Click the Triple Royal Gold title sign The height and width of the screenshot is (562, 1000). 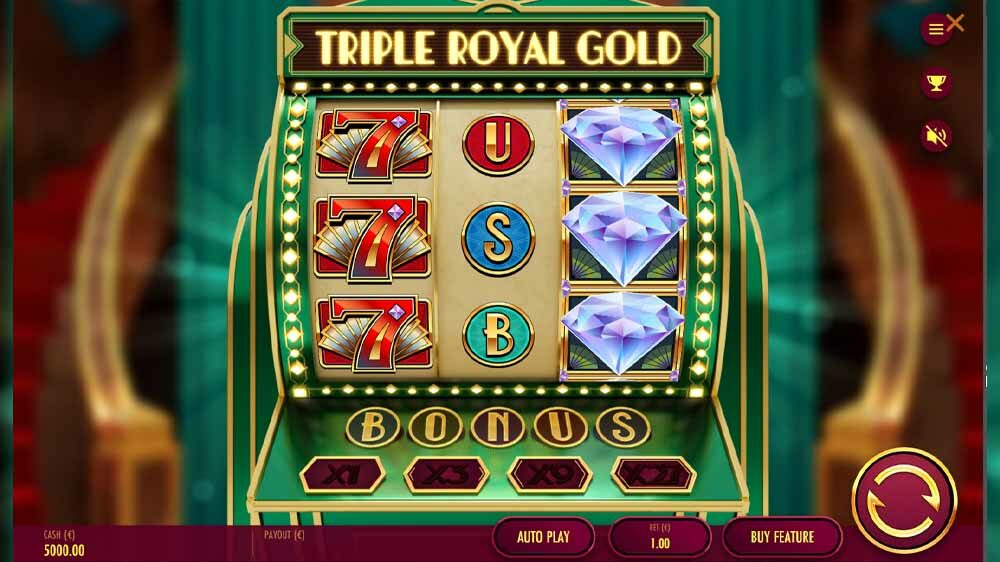499,47
